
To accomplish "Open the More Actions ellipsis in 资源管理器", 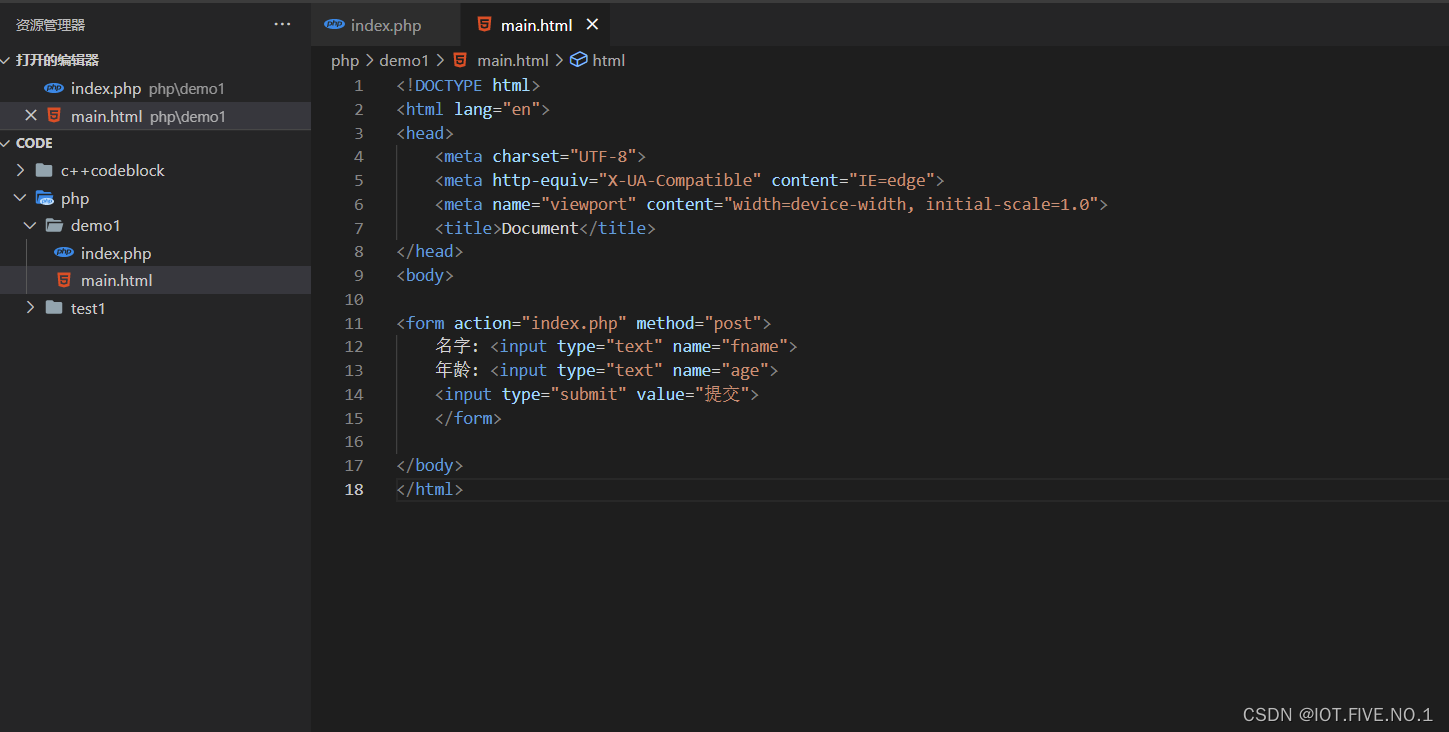I will pos(281,23).
